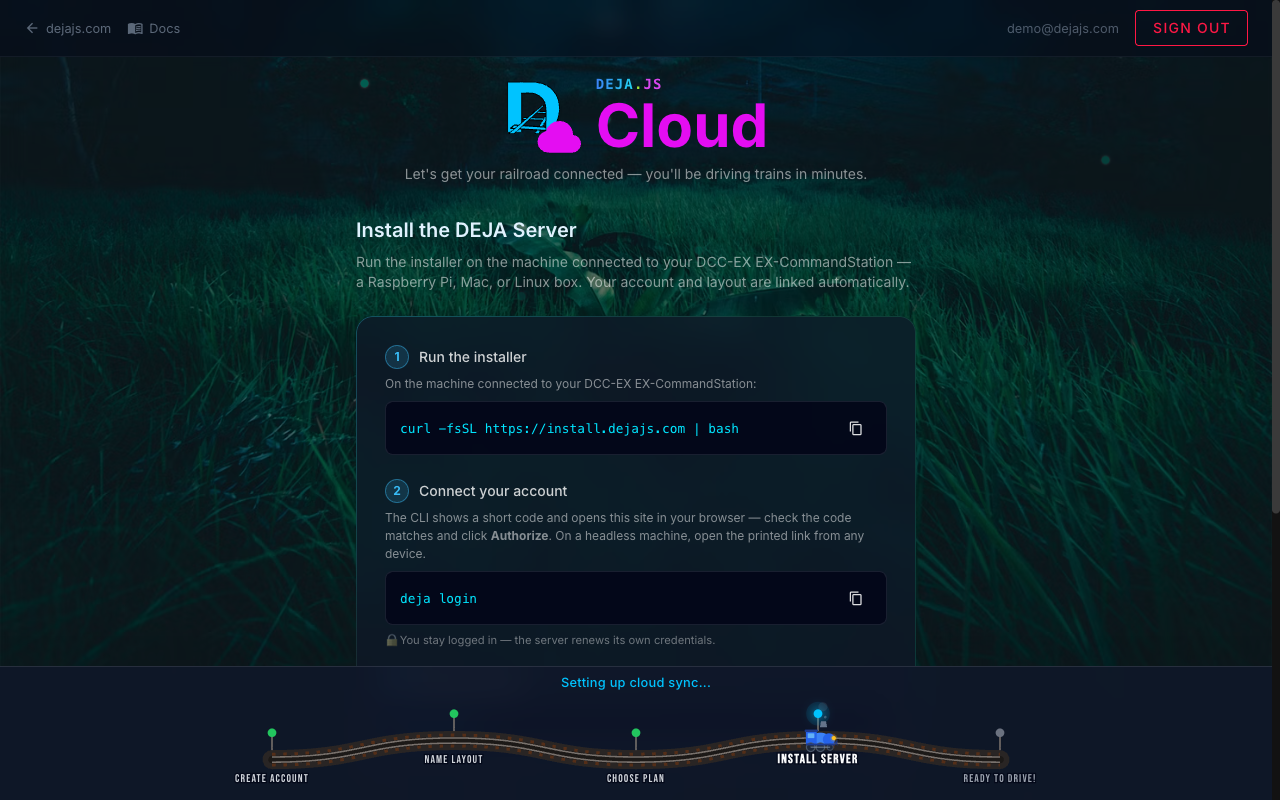Click the CHOOSE PLAN step label
The width and height of the screenshot is (1280, 800).
(x=636, y=778)
